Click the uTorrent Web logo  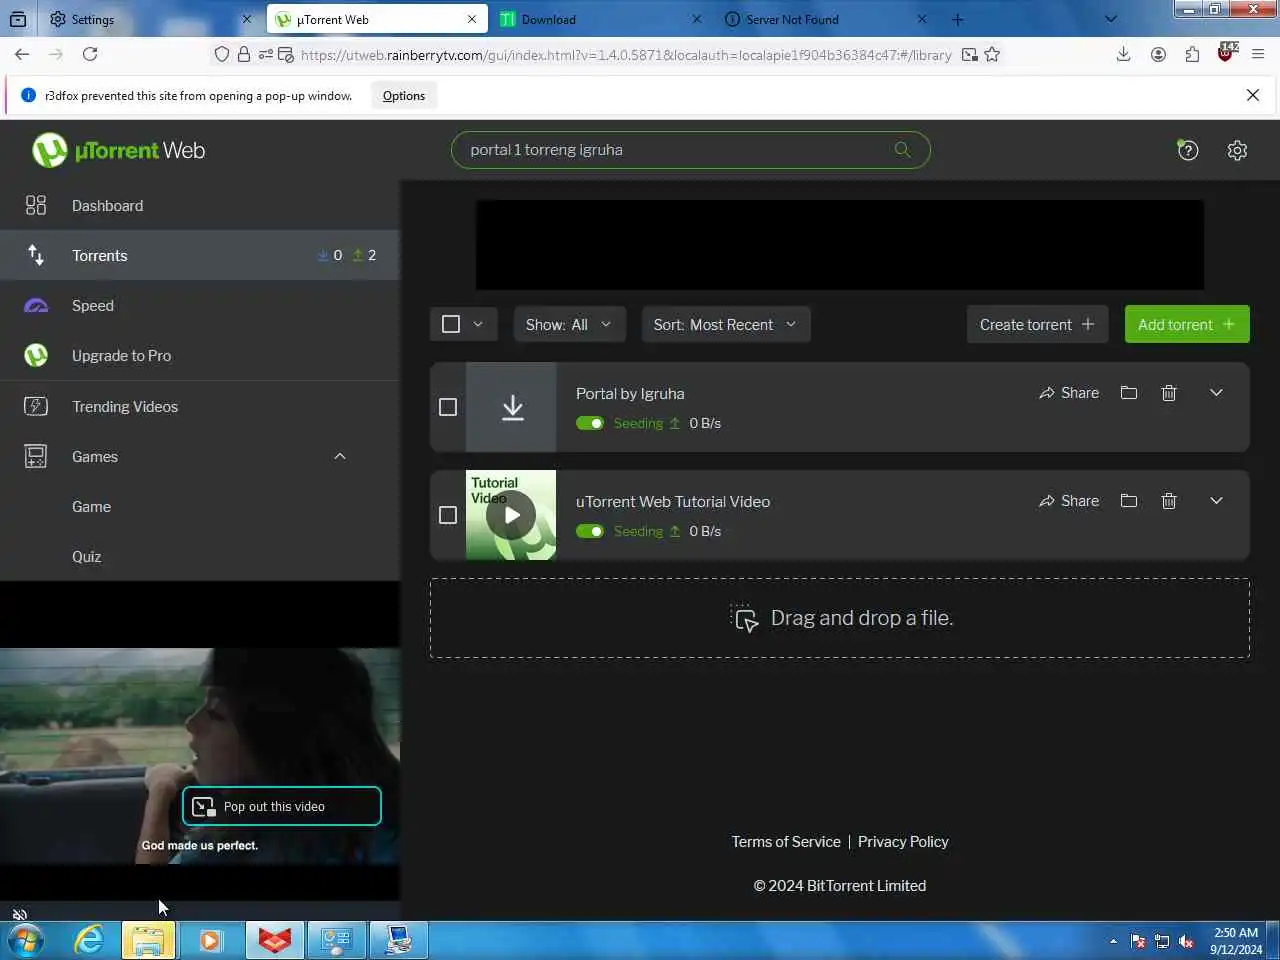pos(118,150)
